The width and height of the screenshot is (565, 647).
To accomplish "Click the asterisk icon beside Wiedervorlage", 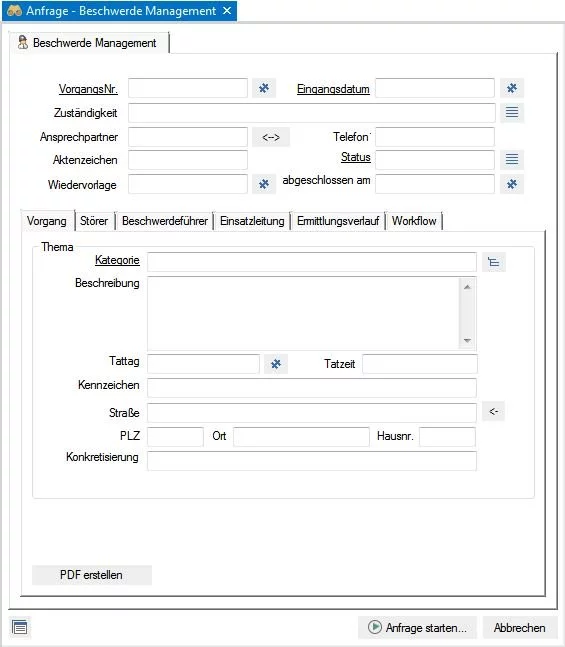I will tap(264, 184).
